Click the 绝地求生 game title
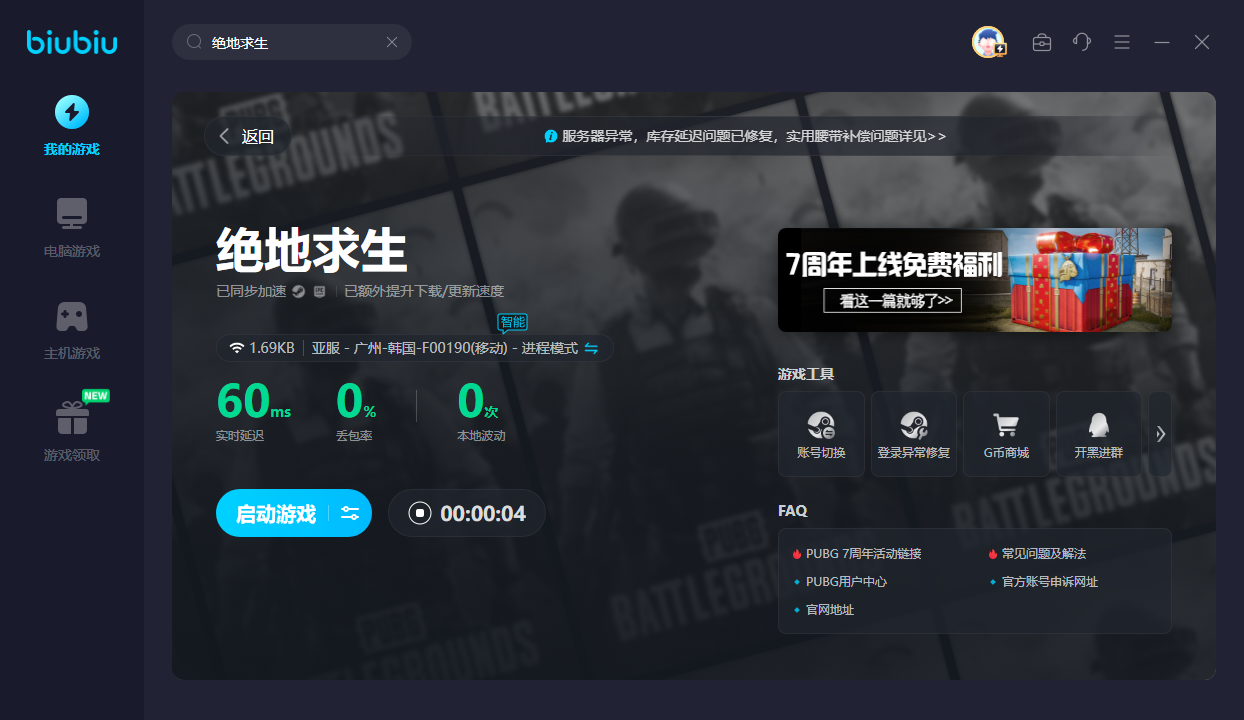1244x720 pixels. click(312, 250)
